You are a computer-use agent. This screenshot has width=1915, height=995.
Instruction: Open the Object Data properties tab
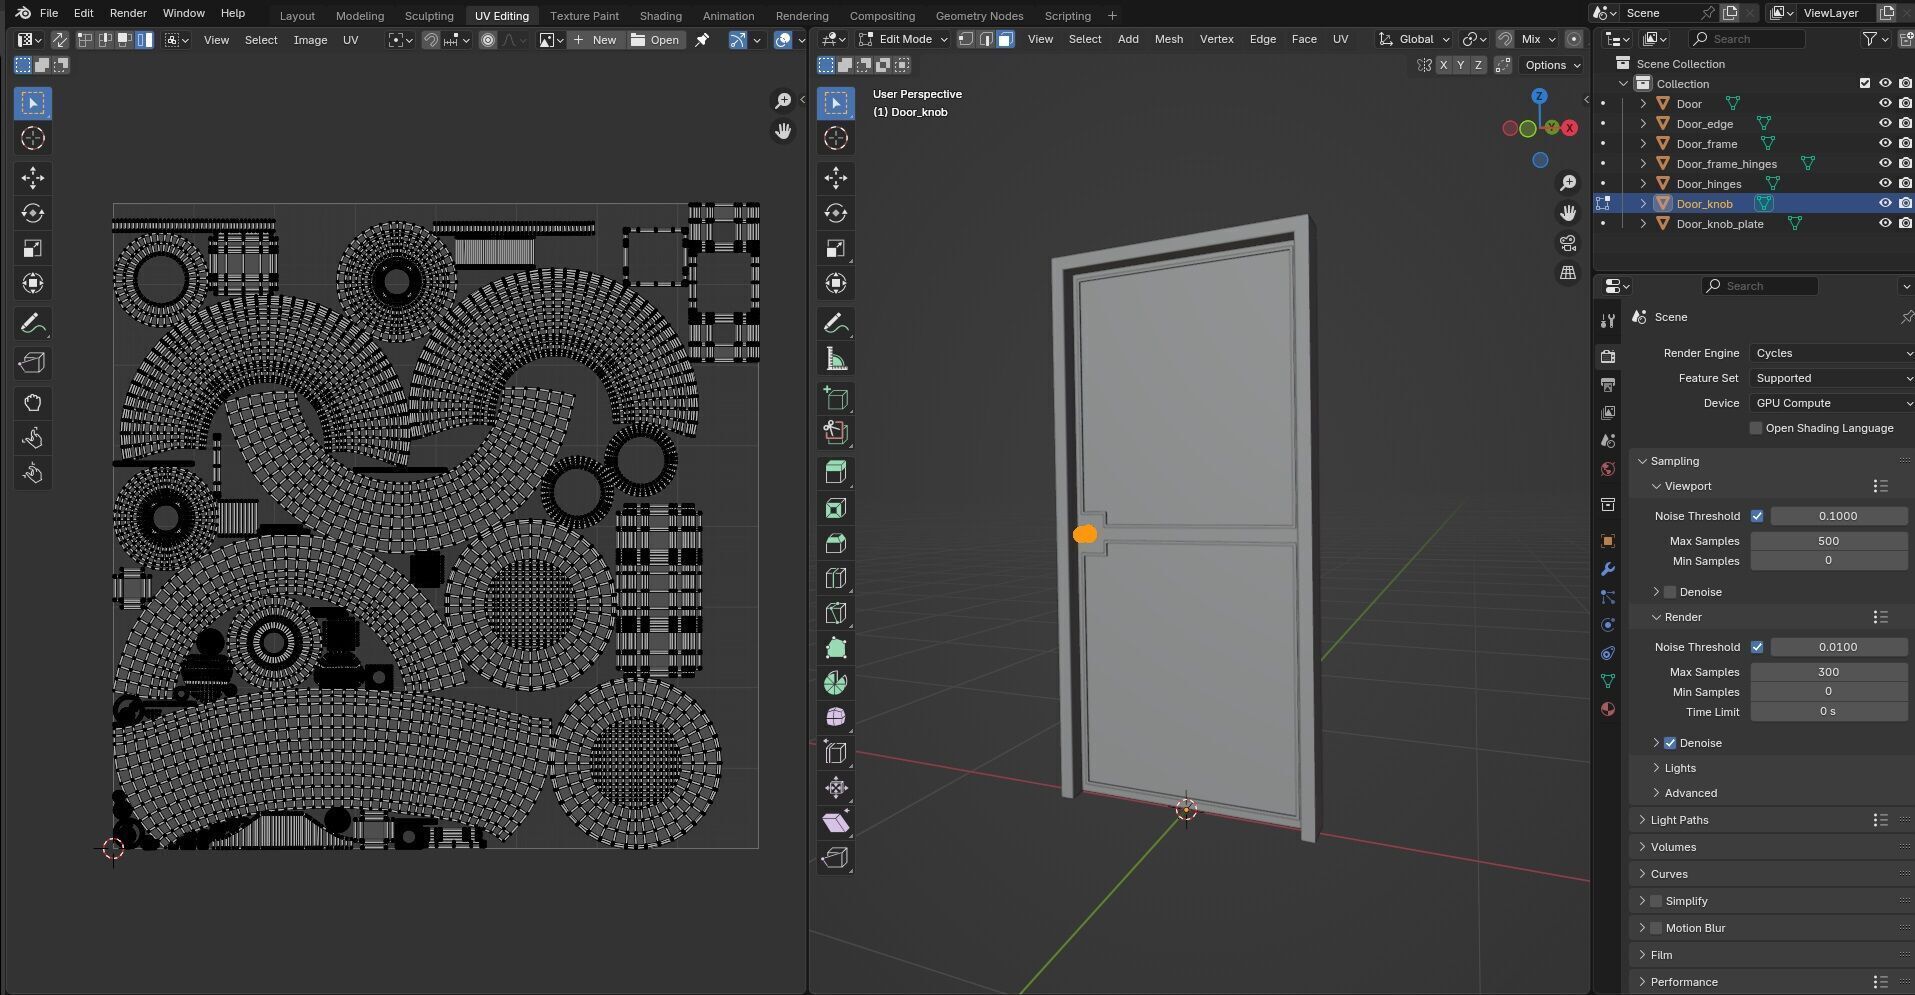(x=1608, y=681)
